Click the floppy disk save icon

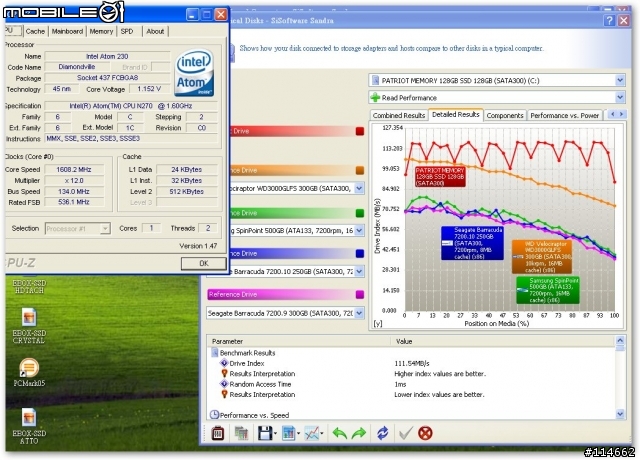coord(264,433)
